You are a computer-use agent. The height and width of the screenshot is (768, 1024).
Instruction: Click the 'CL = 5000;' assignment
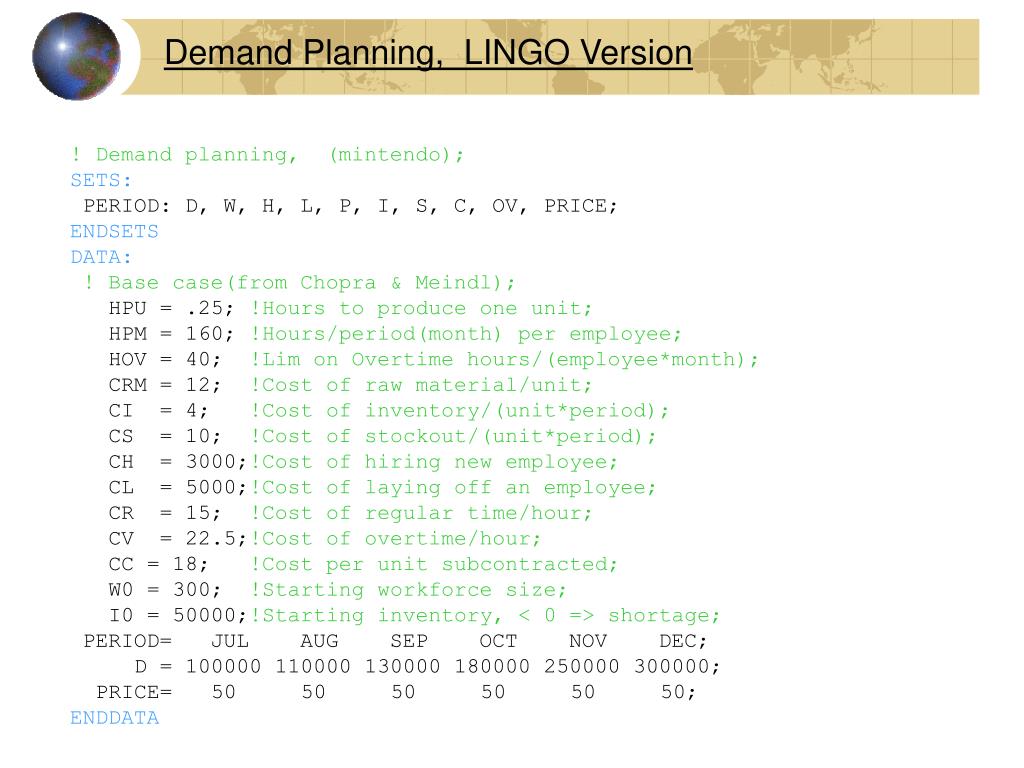[x=178, y=487]
